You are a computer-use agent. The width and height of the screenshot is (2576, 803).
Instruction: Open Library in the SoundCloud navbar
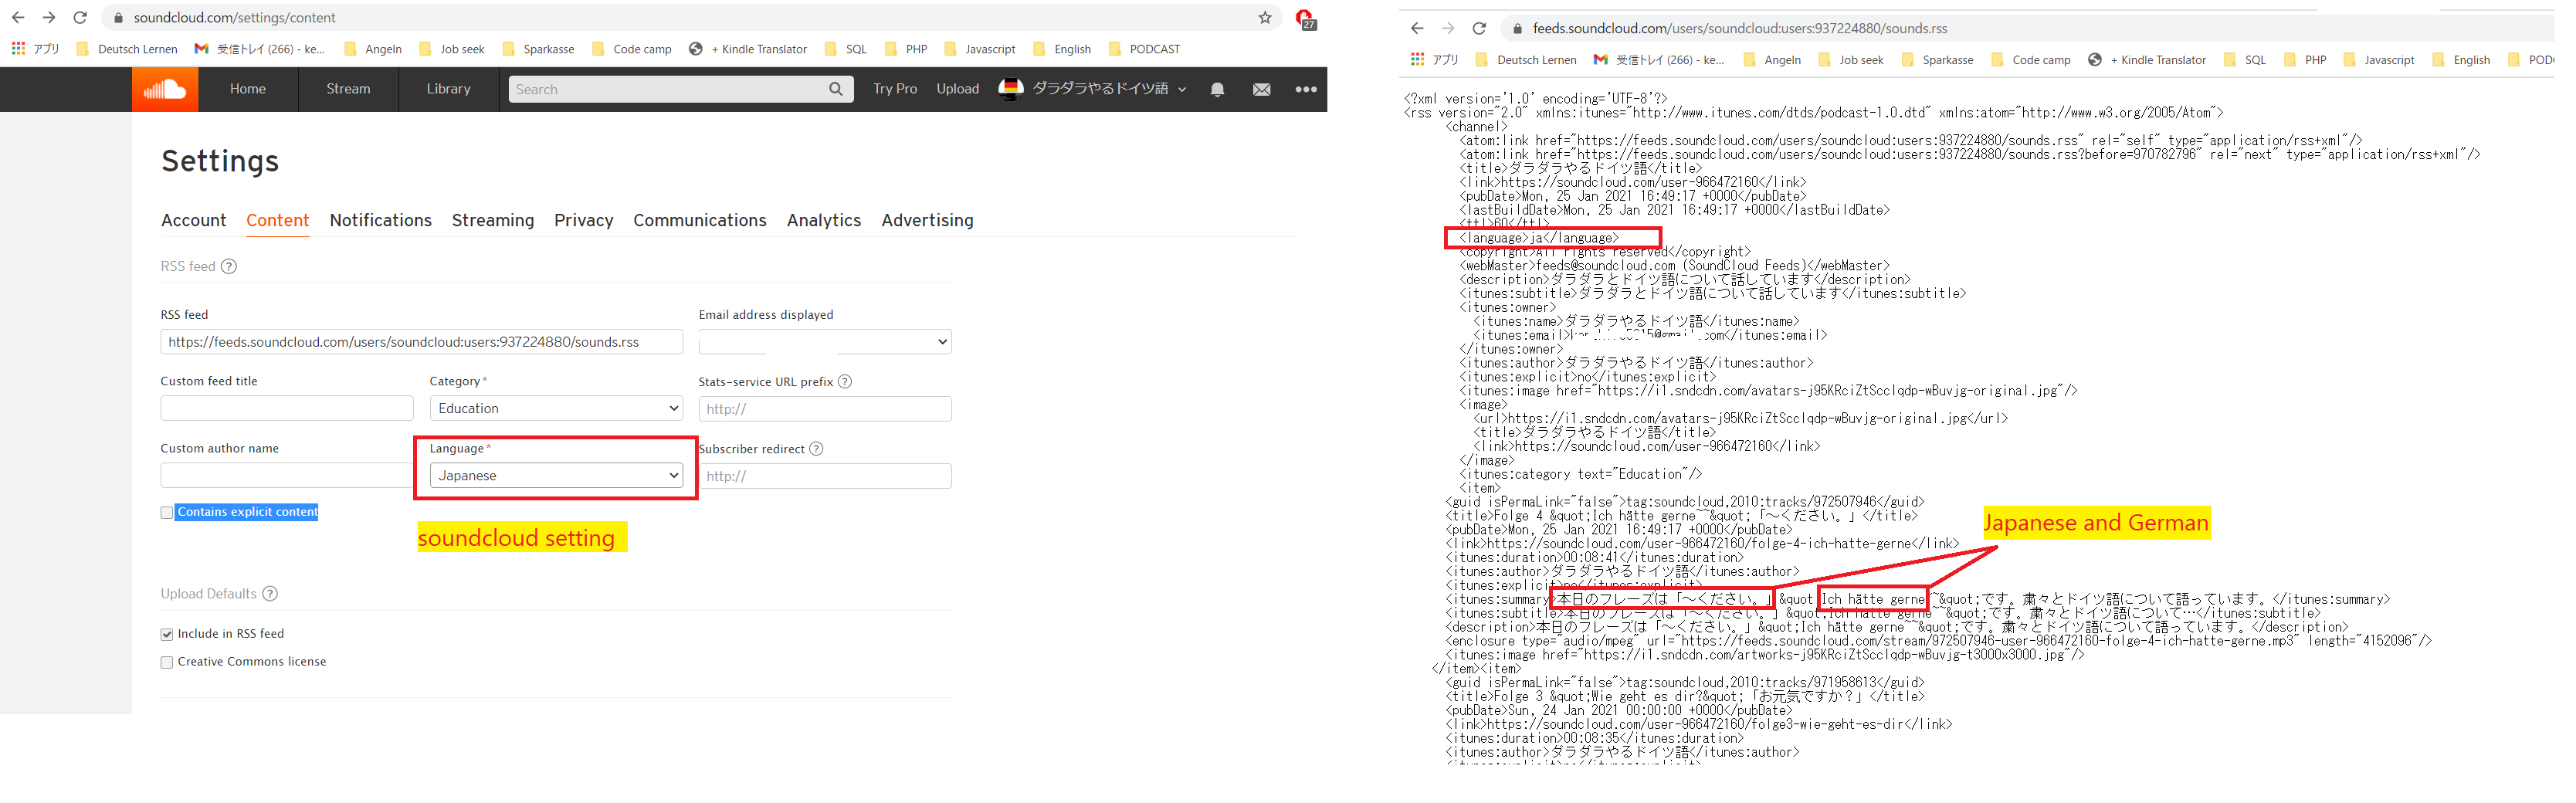[449, 89]
